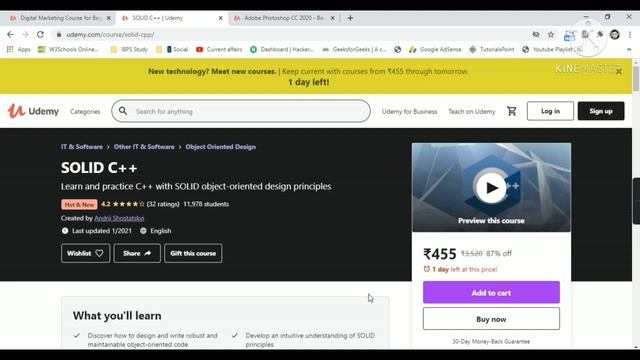Click Add to cart
Image resolution: width=640 pixels, height=360 pixels.
491,292
